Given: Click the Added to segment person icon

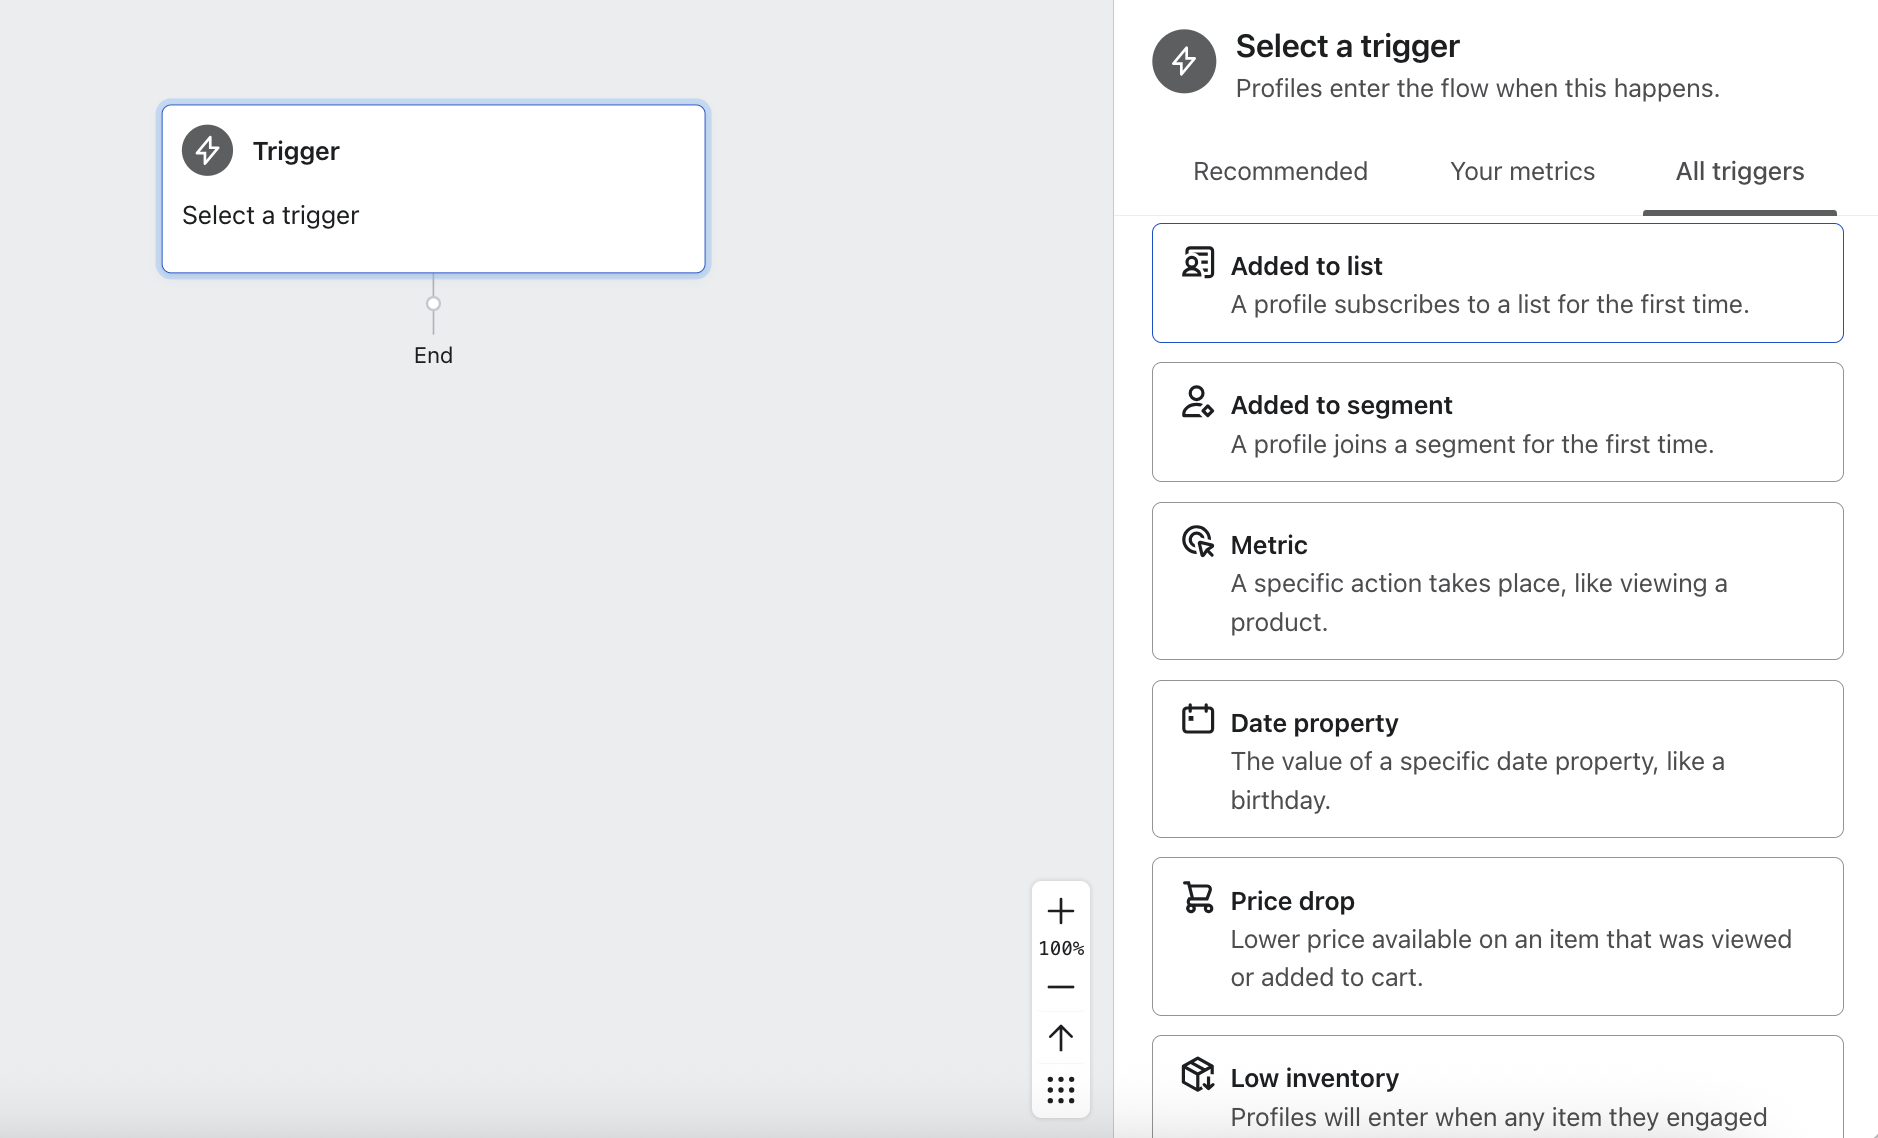Looking at the screenshot, I should click(1199, 403).
